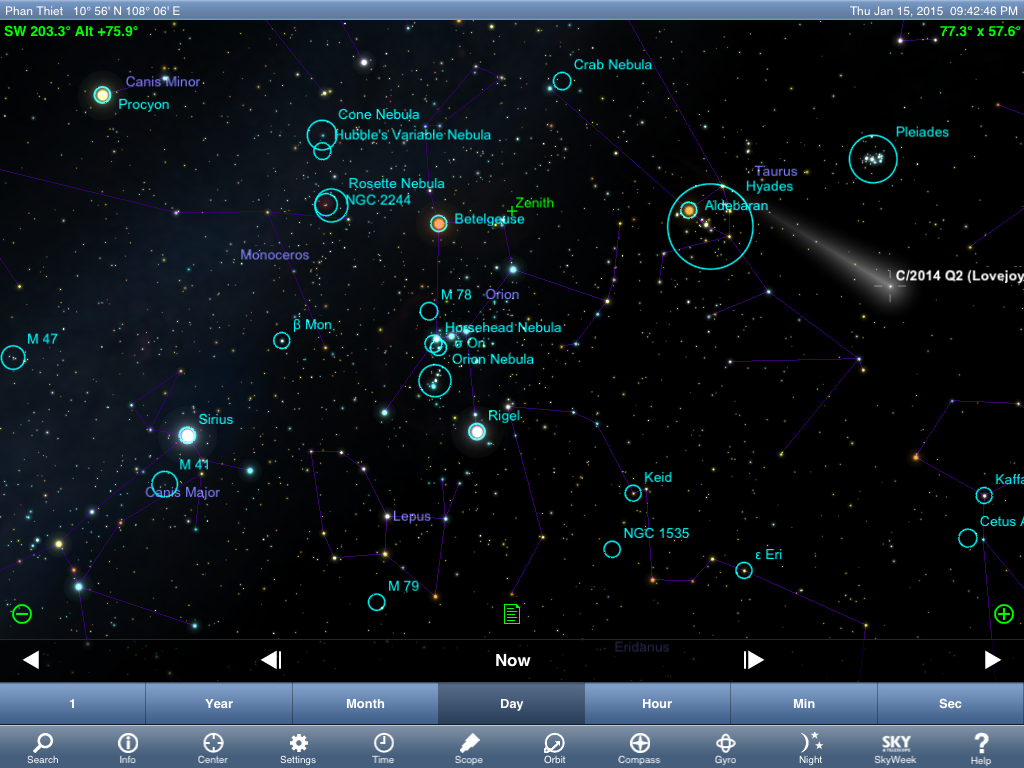Toggle Gyro motion control
The image size is (1024, 768).
point(725,746)
